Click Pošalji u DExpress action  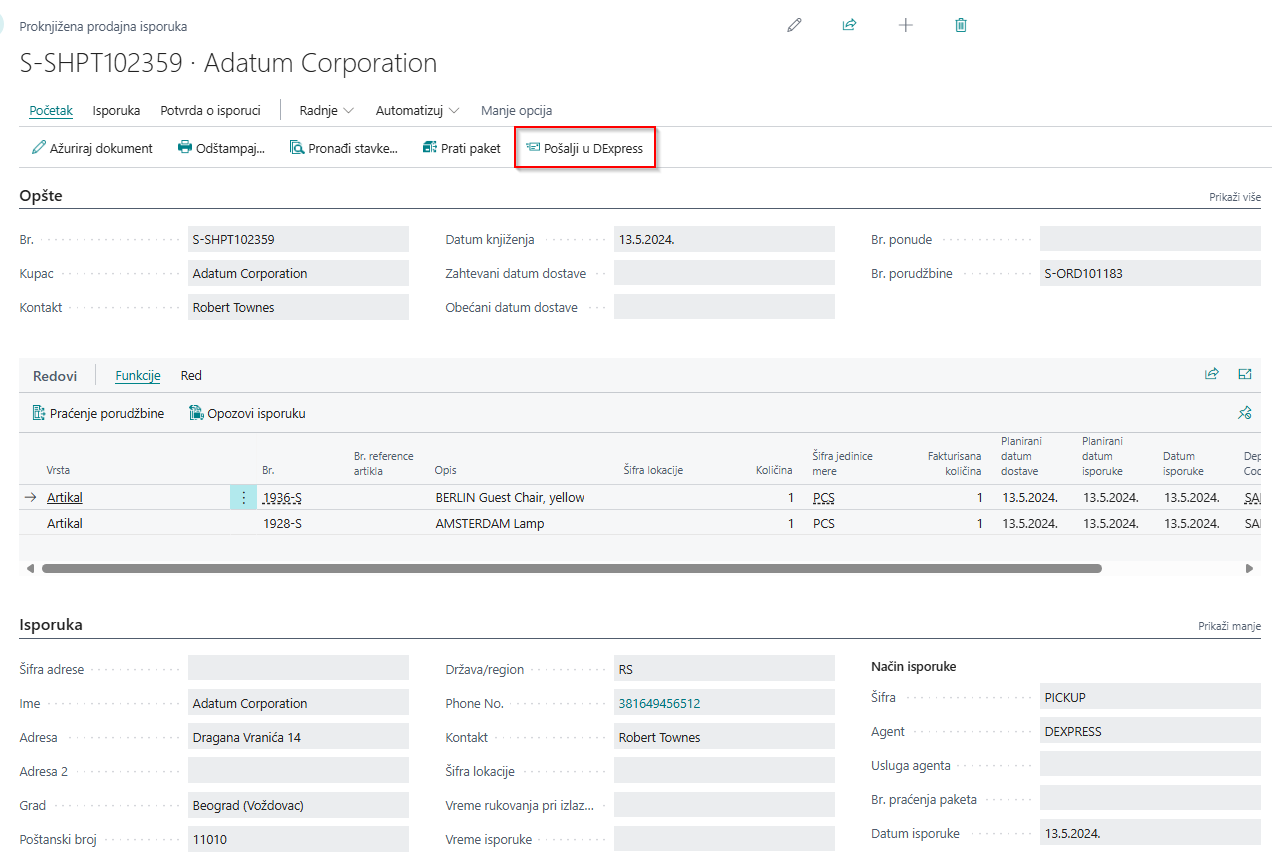pyautogui.click(x=585, y=148)
